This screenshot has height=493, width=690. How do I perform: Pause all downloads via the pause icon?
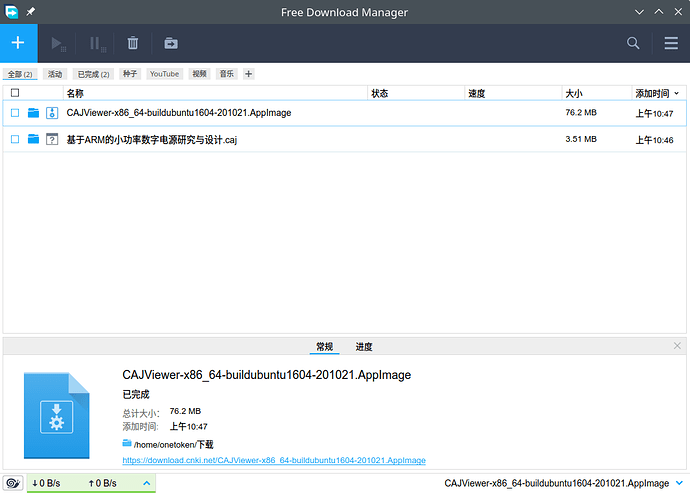[x=96, y=44]
